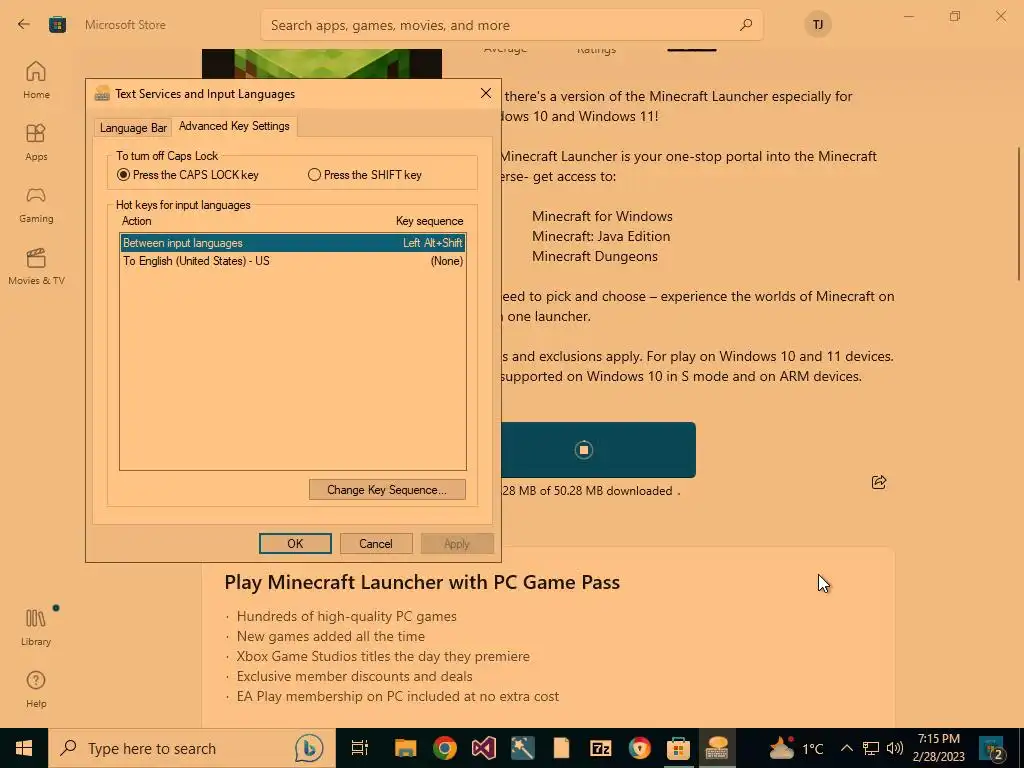Select Press the CAPS LOCK key option
The width and height of the screenshot is (1024, 768).
coord(187,175)
